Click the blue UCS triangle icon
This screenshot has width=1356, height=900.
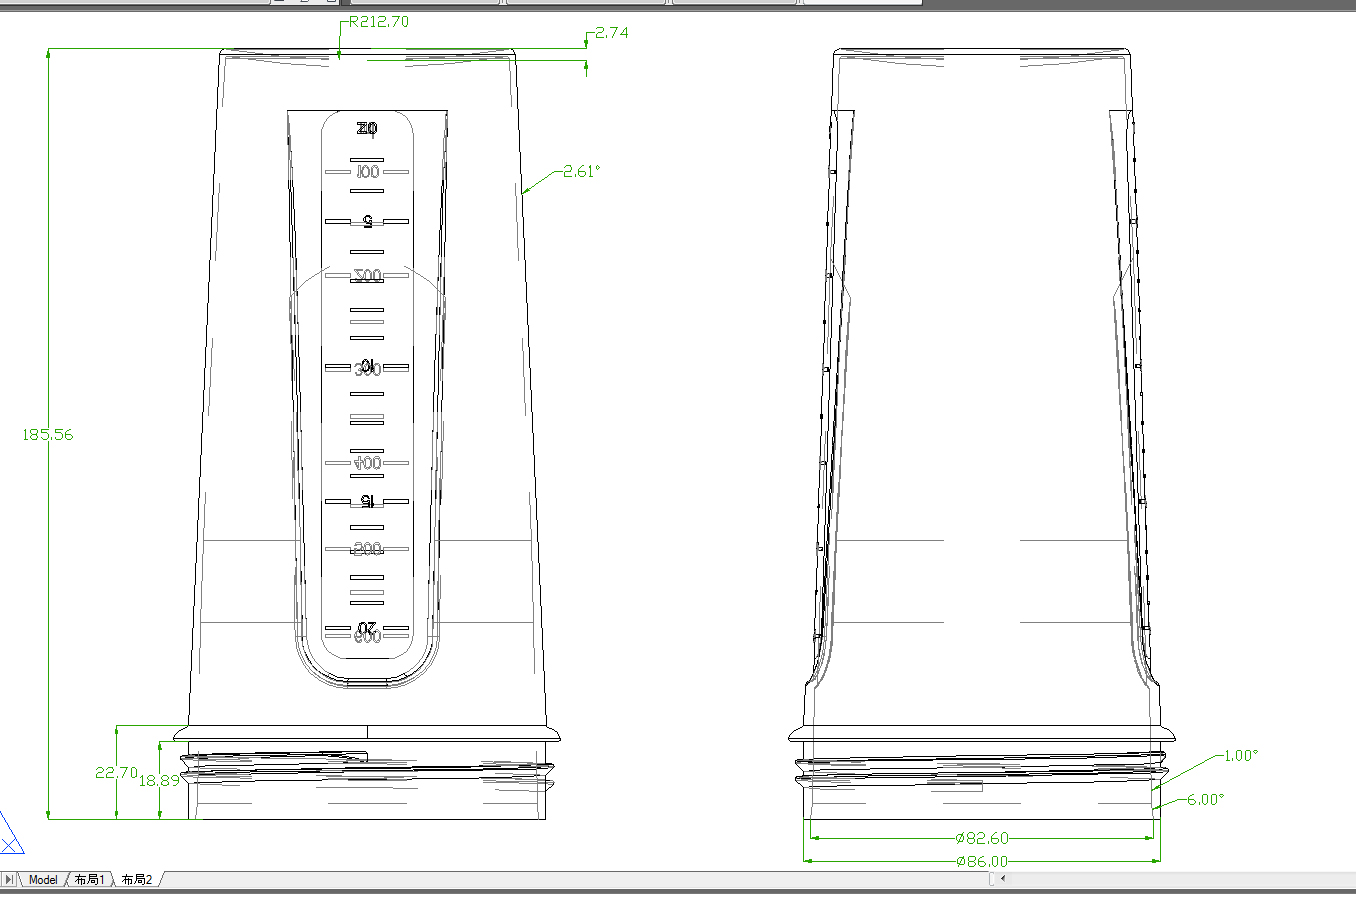tap(9, 835)
